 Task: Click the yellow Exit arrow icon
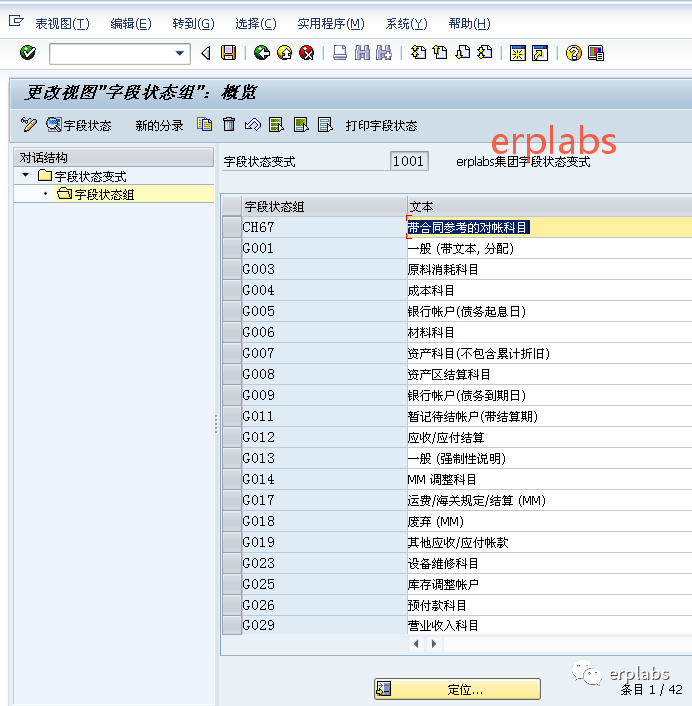285,53
